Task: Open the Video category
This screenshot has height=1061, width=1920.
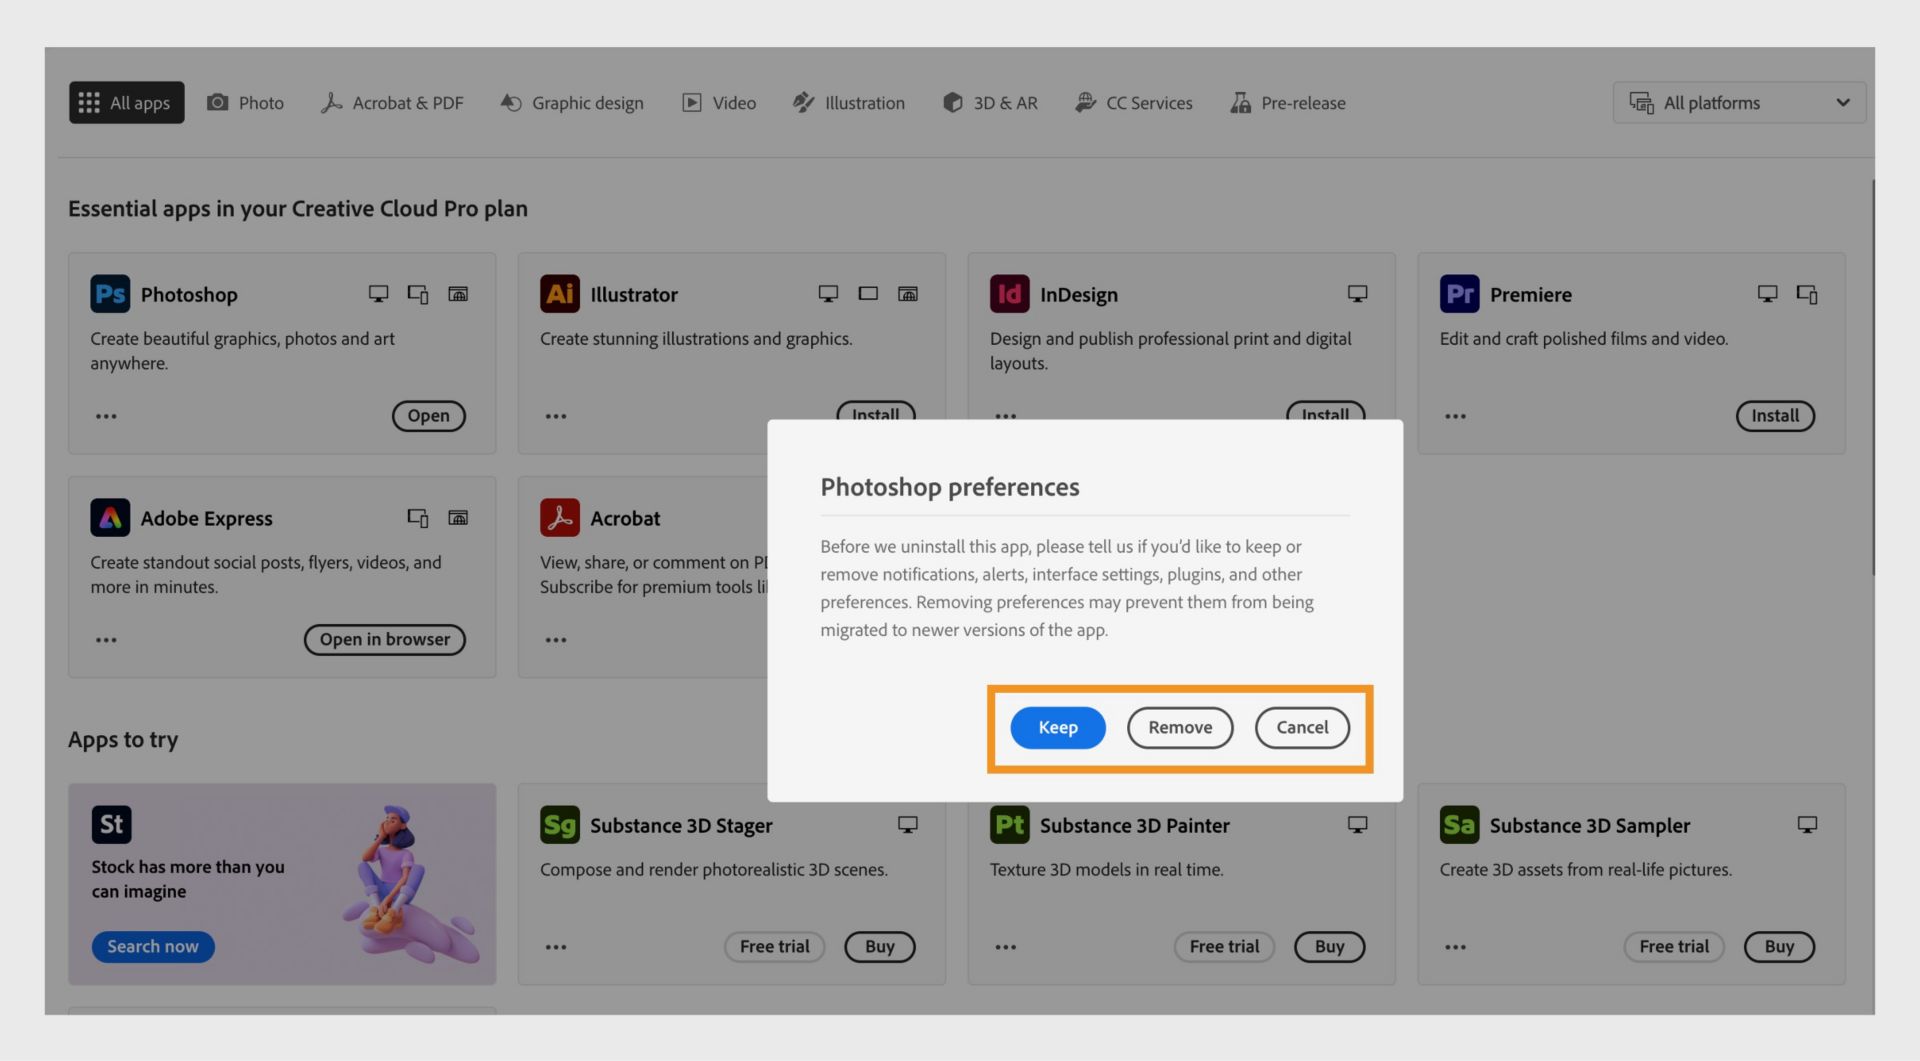Action: [719, 102]
